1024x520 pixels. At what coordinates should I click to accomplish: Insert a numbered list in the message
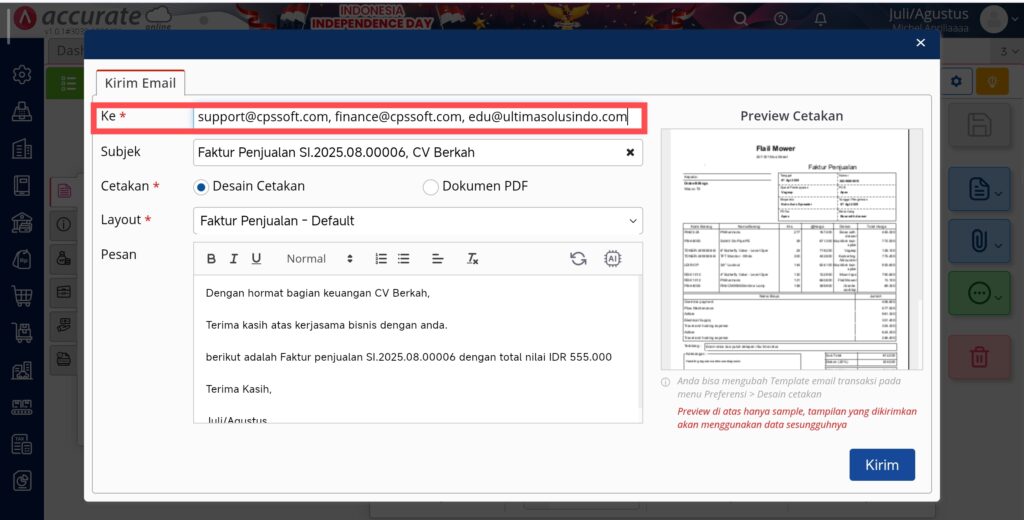point(381,259)
